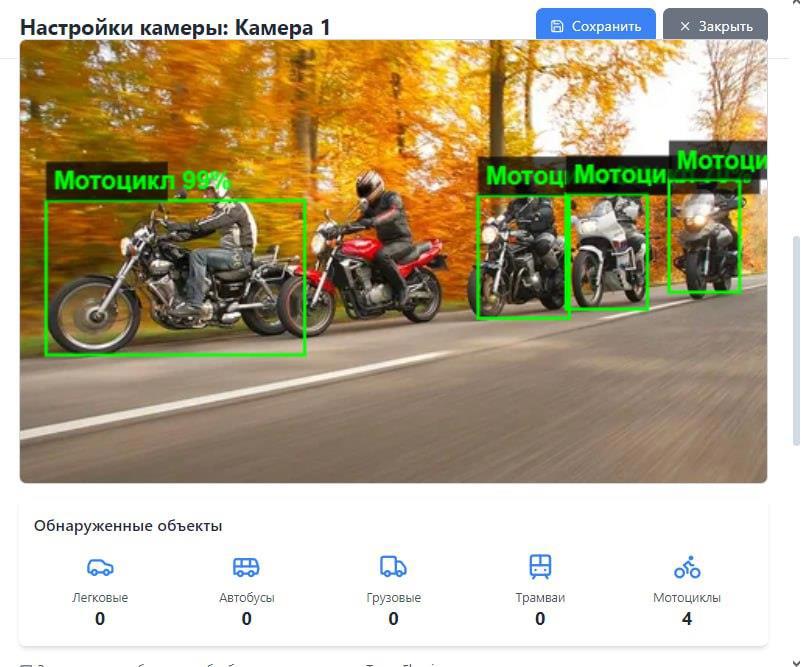Click the Мотоциклы bike icon
The width and height of the screenshot is (801, 667).
tap(687, 567)
